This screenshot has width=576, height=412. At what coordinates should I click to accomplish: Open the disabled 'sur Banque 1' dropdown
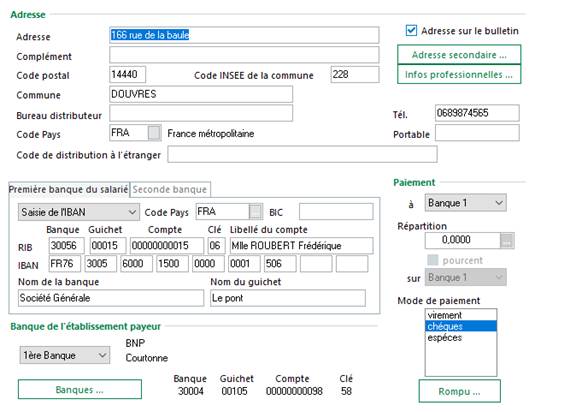(x=465, y=277)
